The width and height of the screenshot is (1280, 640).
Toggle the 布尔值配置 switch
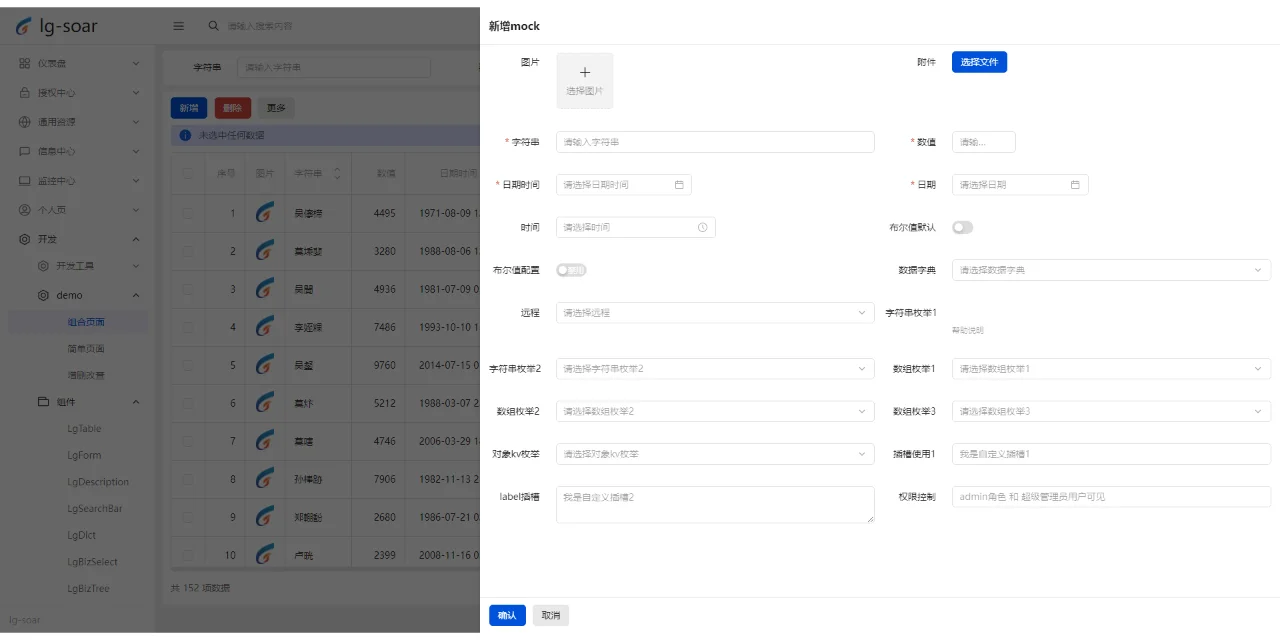click(571, 270)
